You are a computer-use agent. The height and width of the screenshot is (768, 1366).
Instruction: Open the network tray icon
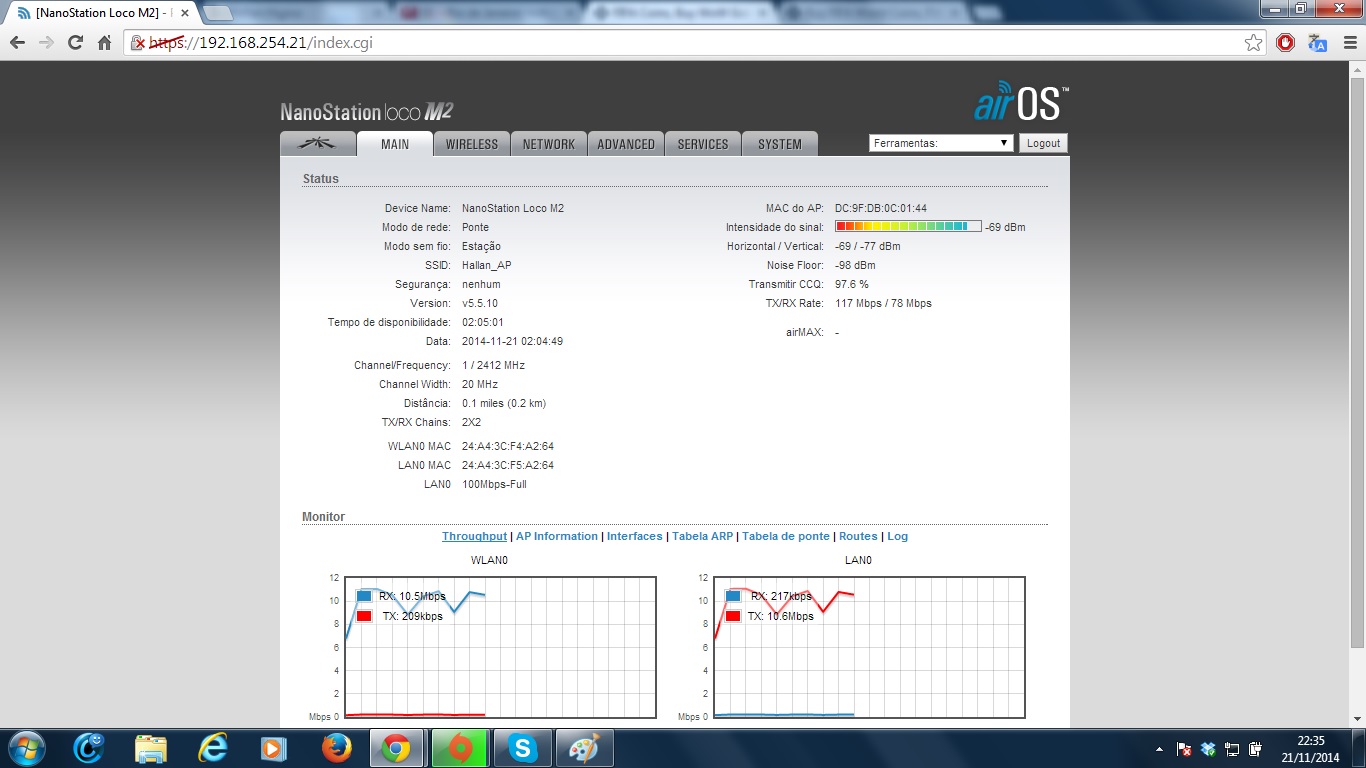[1232, 748]
